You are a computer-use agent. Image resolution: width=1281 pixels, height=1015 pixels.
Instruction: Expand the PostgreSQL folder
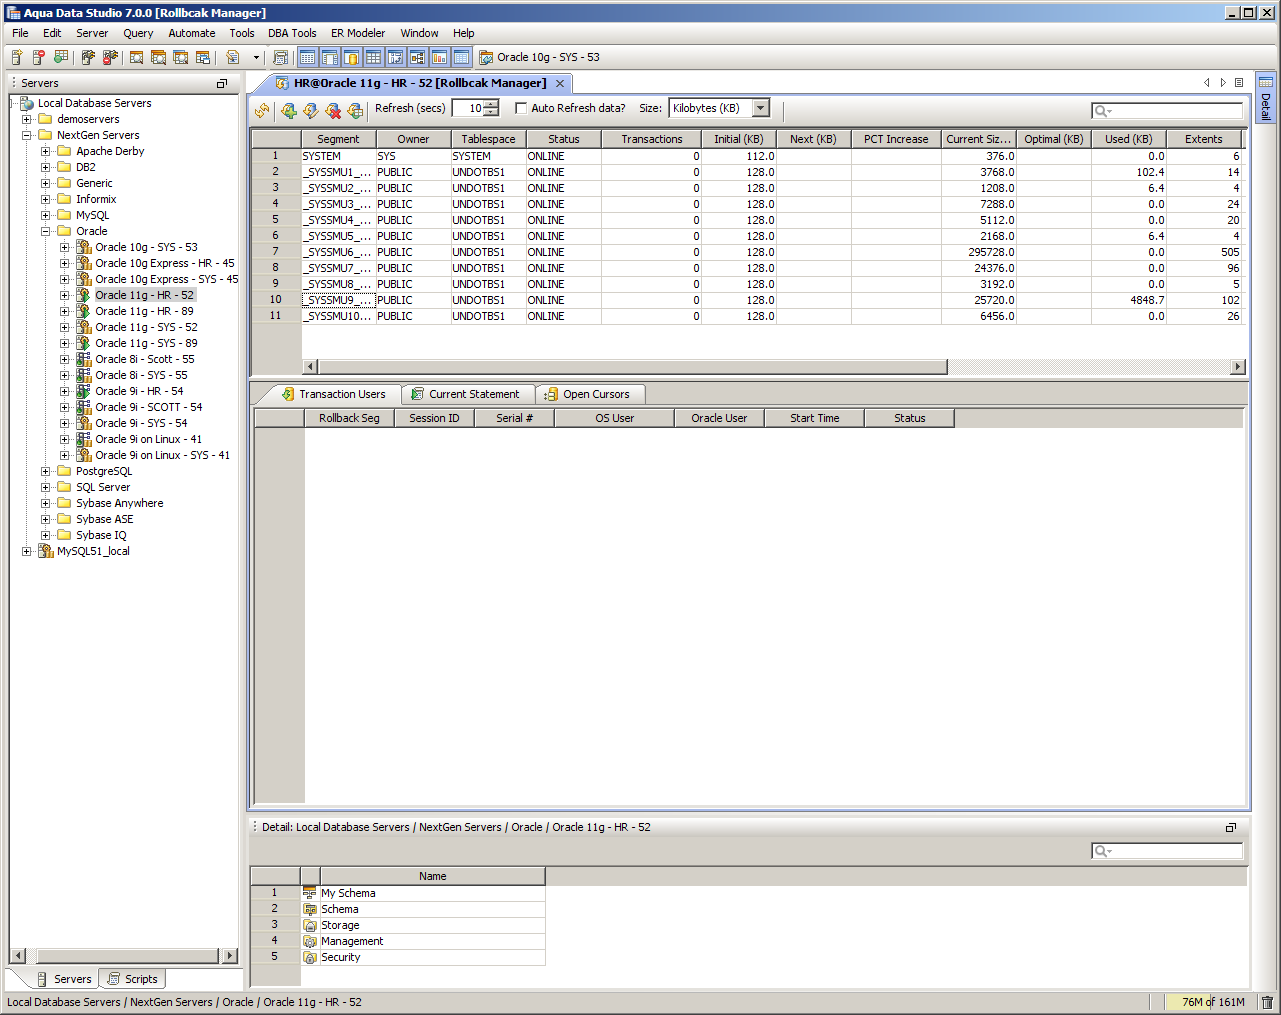pos(46,471)
